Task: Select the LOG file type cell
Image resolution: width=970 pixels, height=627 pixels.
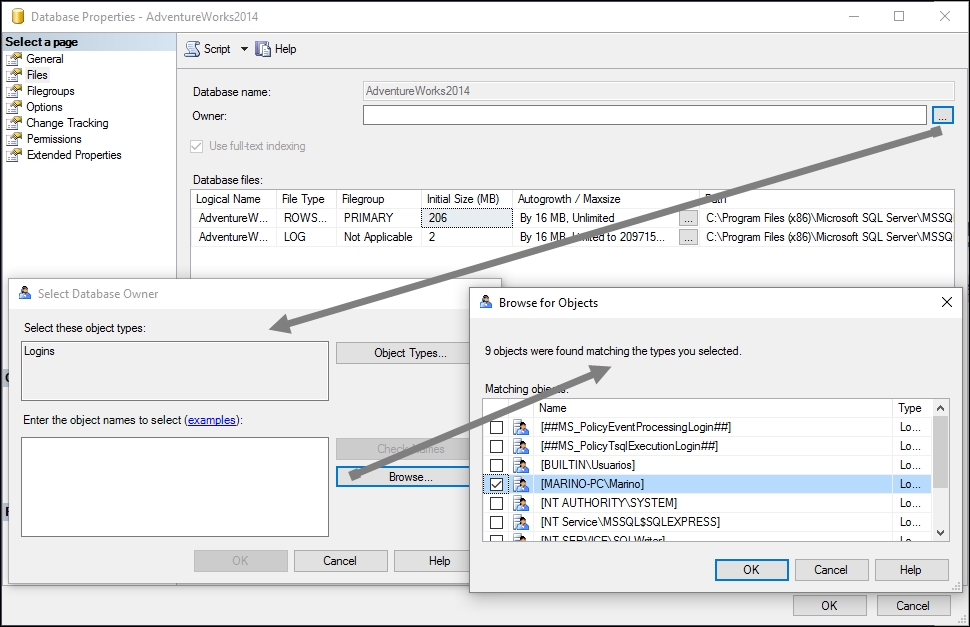Action: pyautogui.click(x=306, y=237)
